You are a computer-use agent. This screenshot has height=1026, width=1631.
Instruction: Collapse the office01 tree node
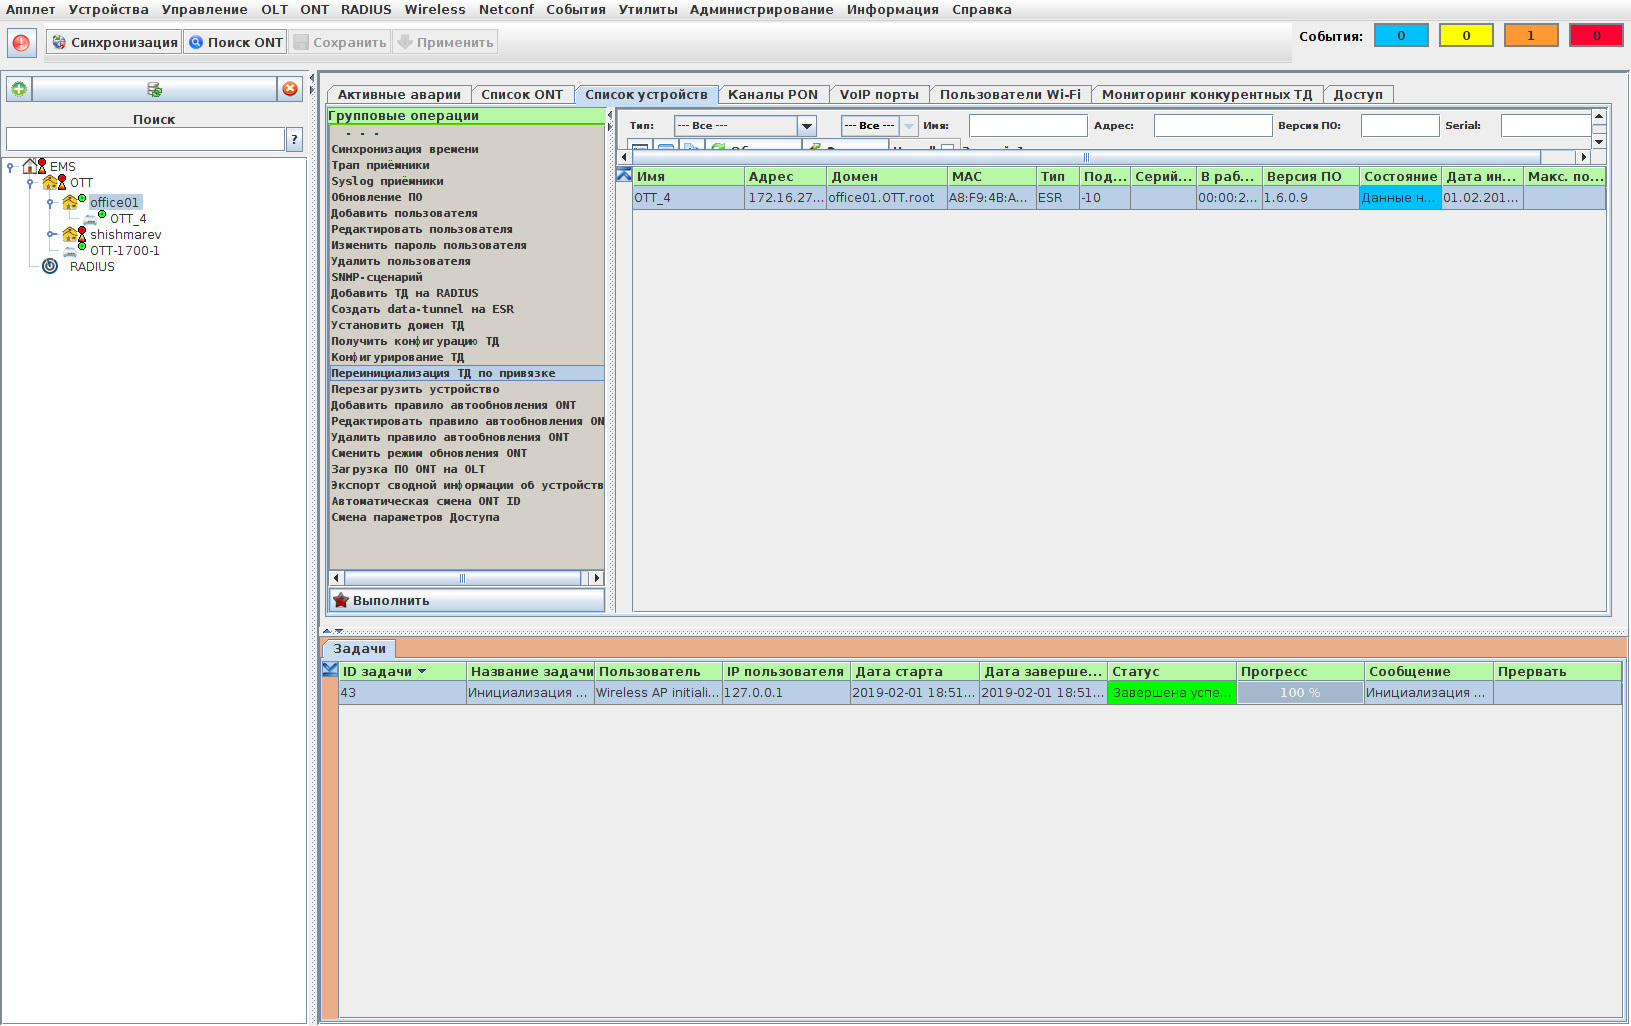(50, 202)
